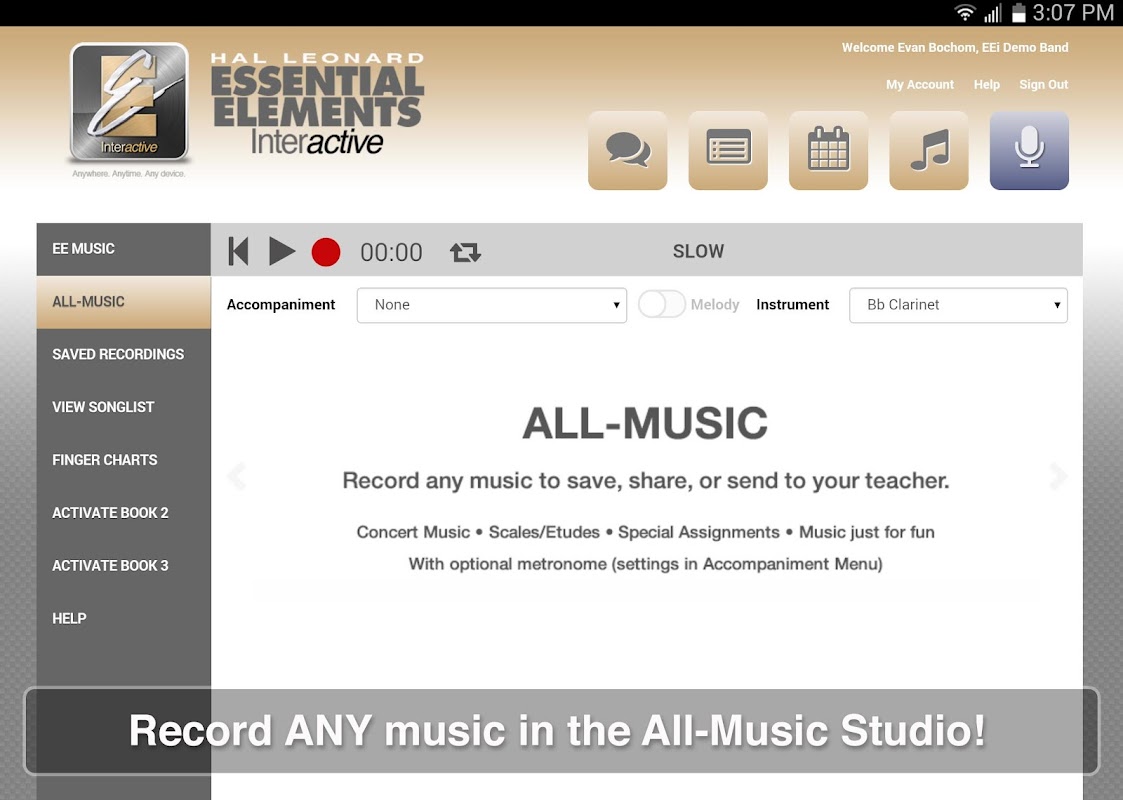Screen dimensions: 1123x800
Task: Open SAVED RECORDINGS in the sidebar
Action: pos(124,355)
